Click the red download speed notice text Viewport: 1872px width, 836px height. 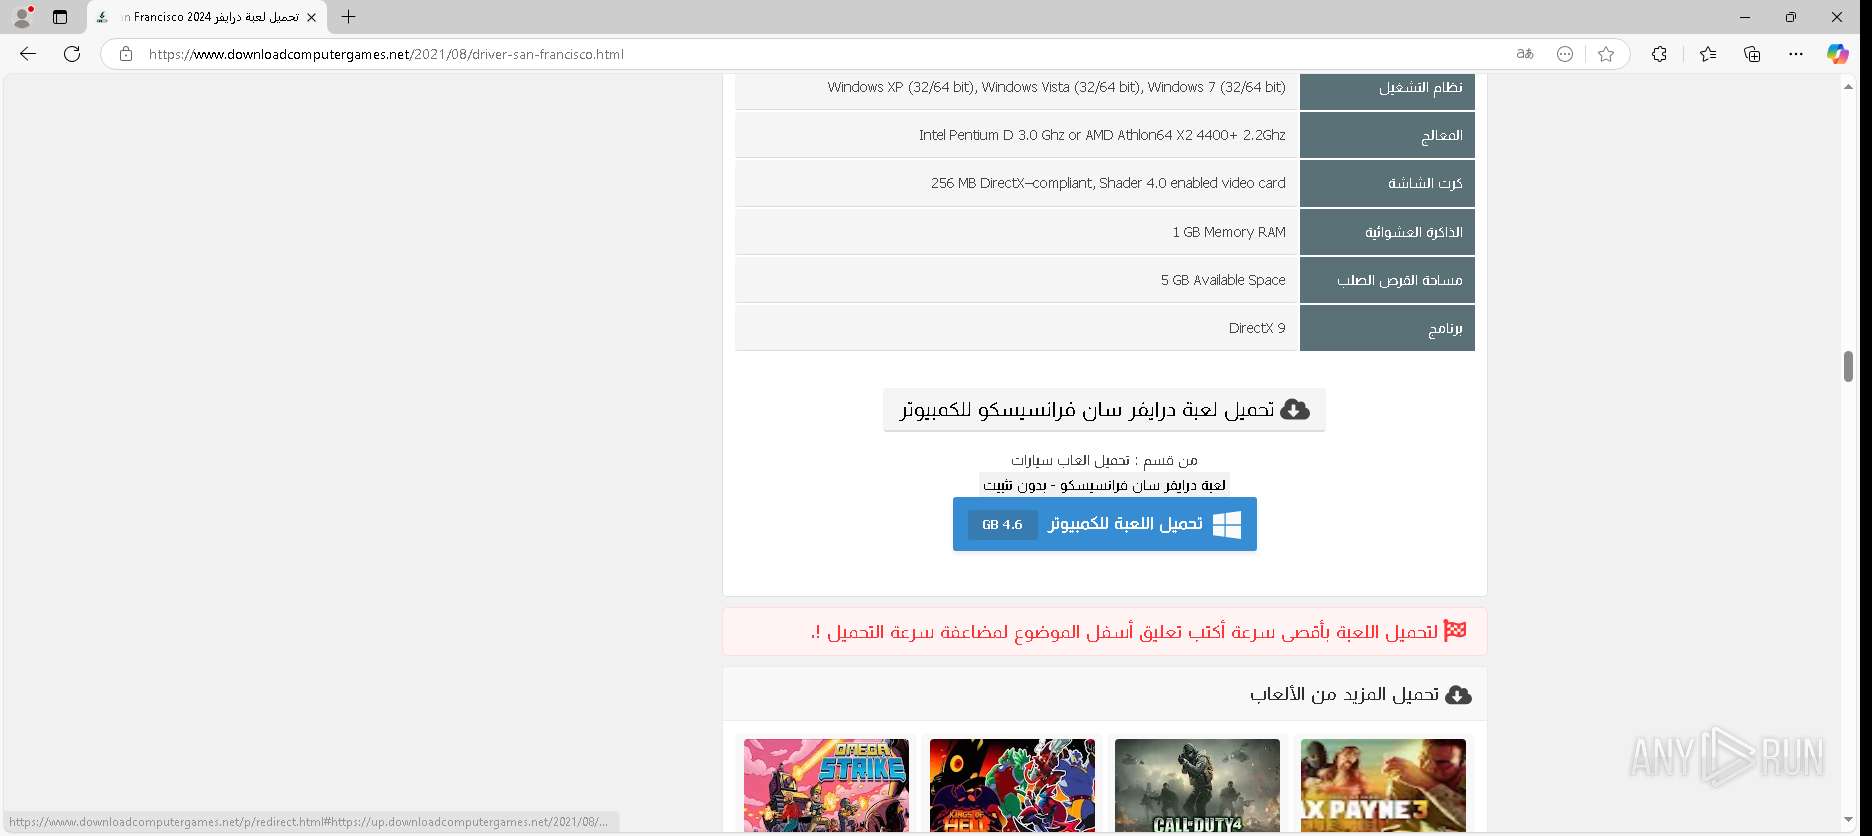[1124, 632]
